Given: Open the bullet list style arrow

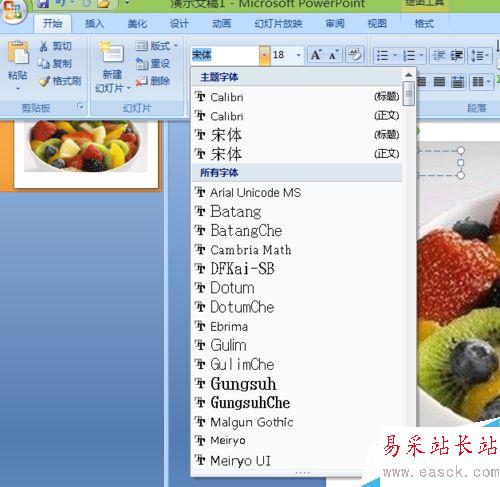Looking at the screenshot, I should pos(395,55).
